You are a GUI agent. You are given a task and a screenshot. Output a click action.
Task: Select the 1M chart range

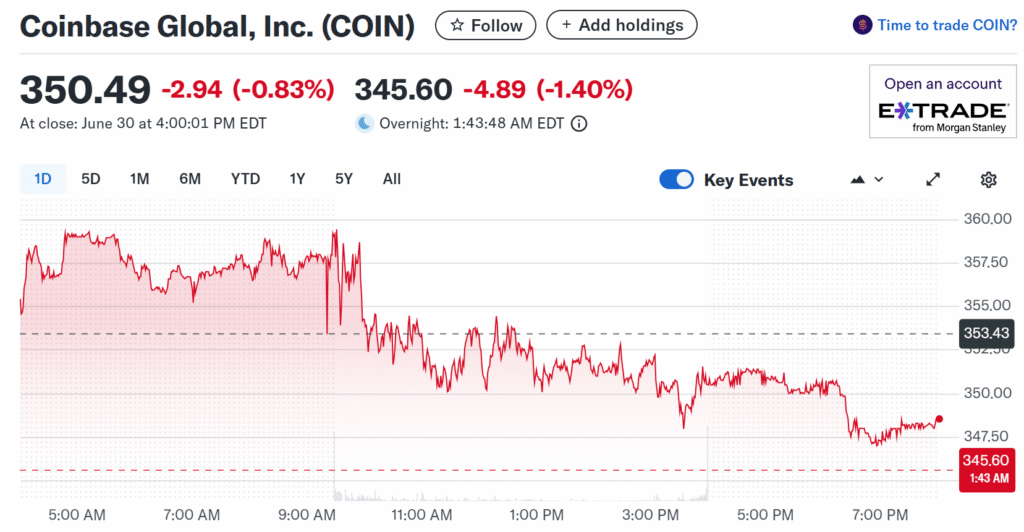pyautogui.click(x=139, y=179)
